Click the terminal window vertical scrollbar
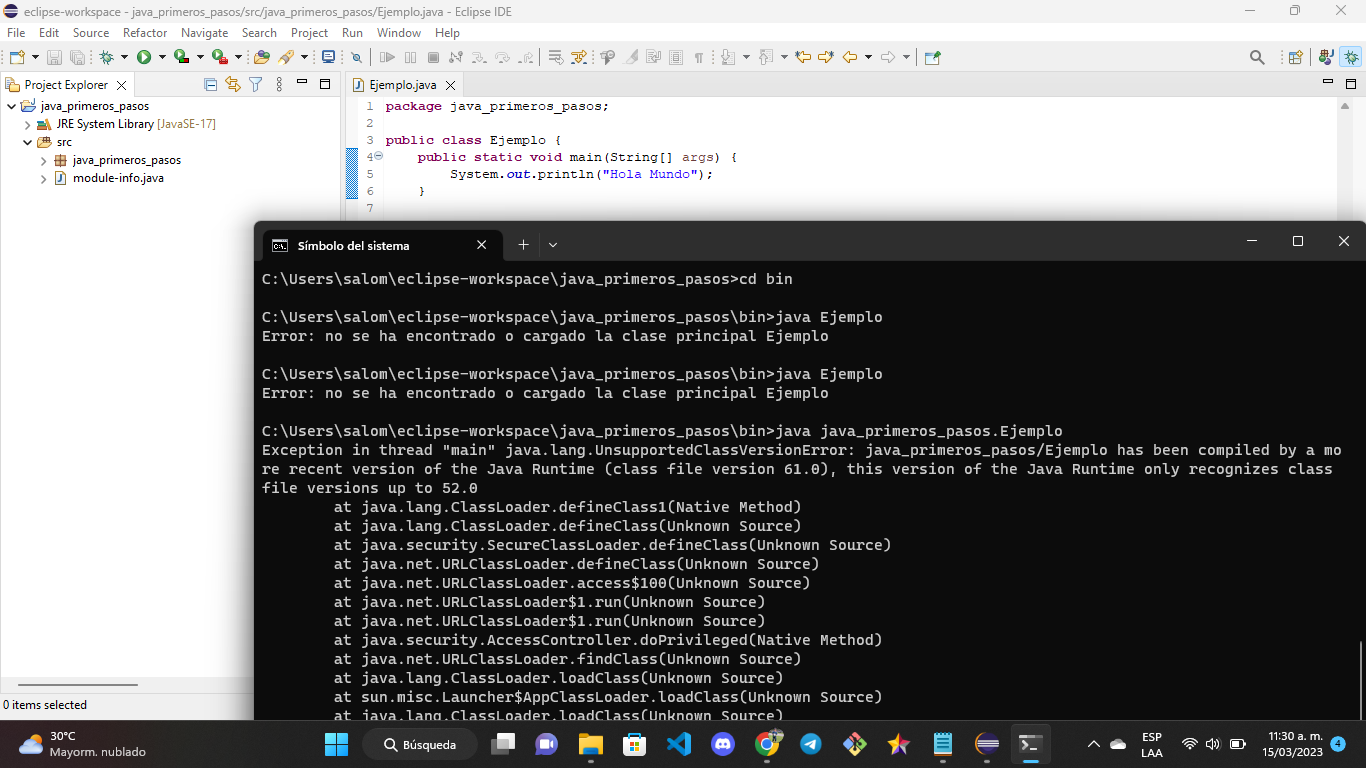This screenshot has height=768, width=1366. coord(1361,680)
